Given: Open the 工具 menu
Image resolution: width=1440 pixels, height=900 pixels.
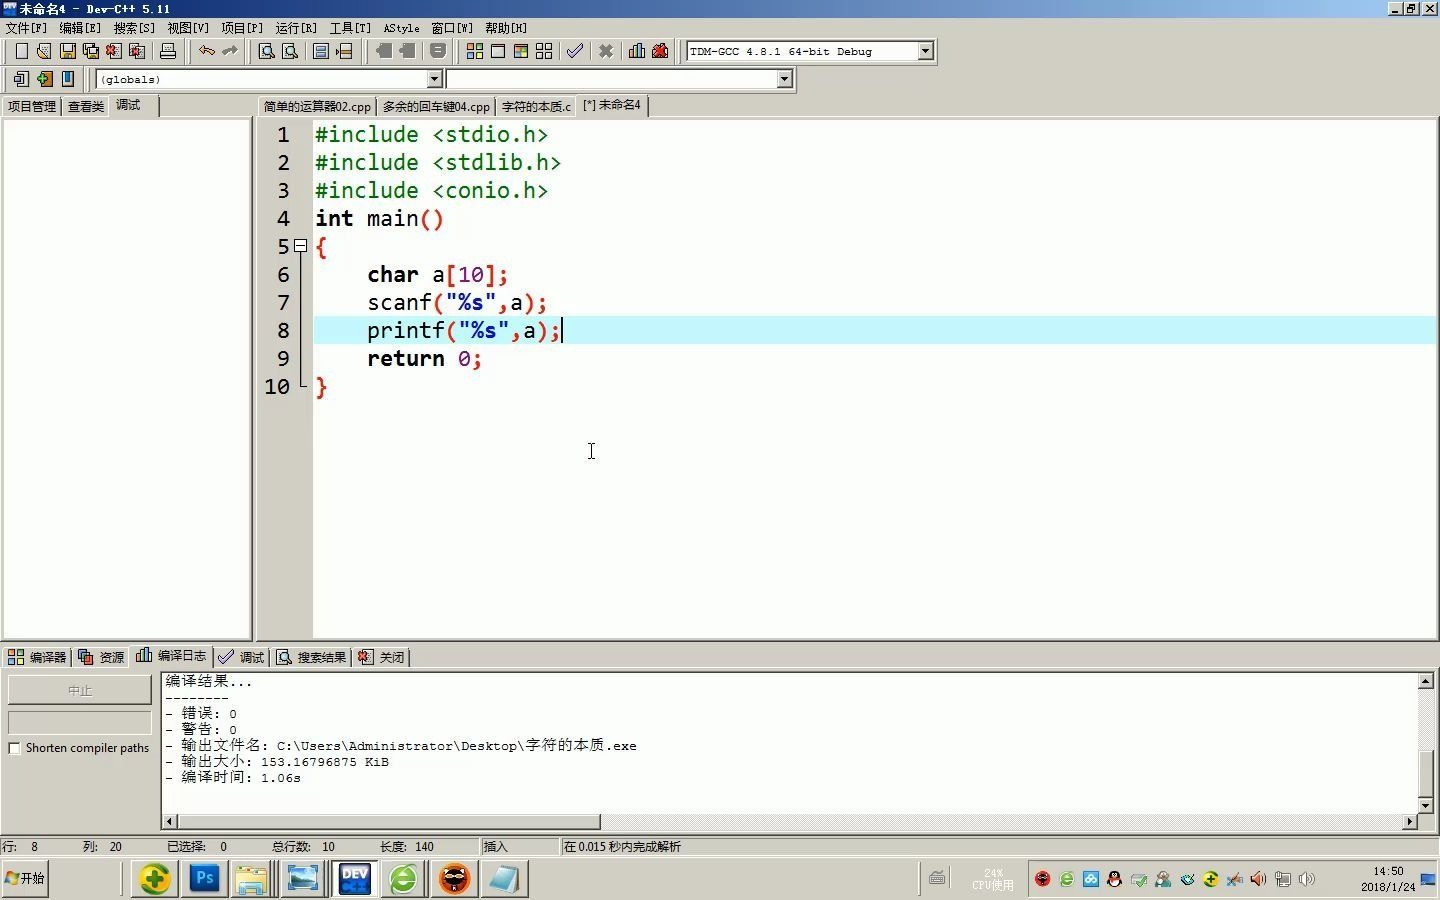Looking at the screenshot, I should tap(350, 28).
